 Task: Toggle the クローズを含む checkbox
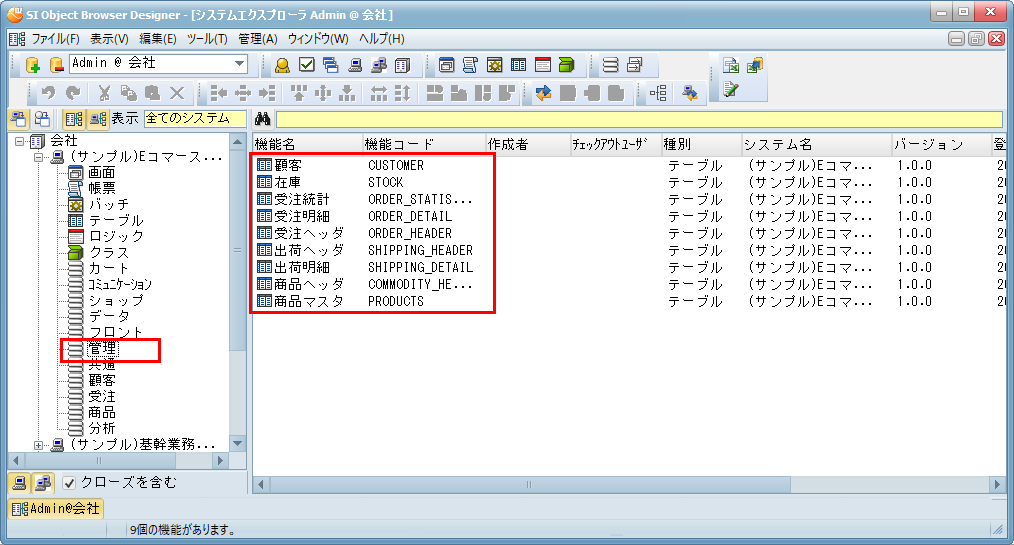69,483
